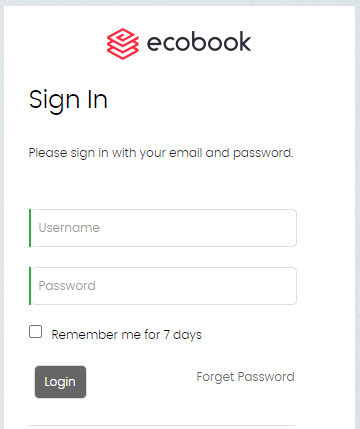Select the Sign In heading
The height and width of the screenshot is (429, 360).
point(68,99)
